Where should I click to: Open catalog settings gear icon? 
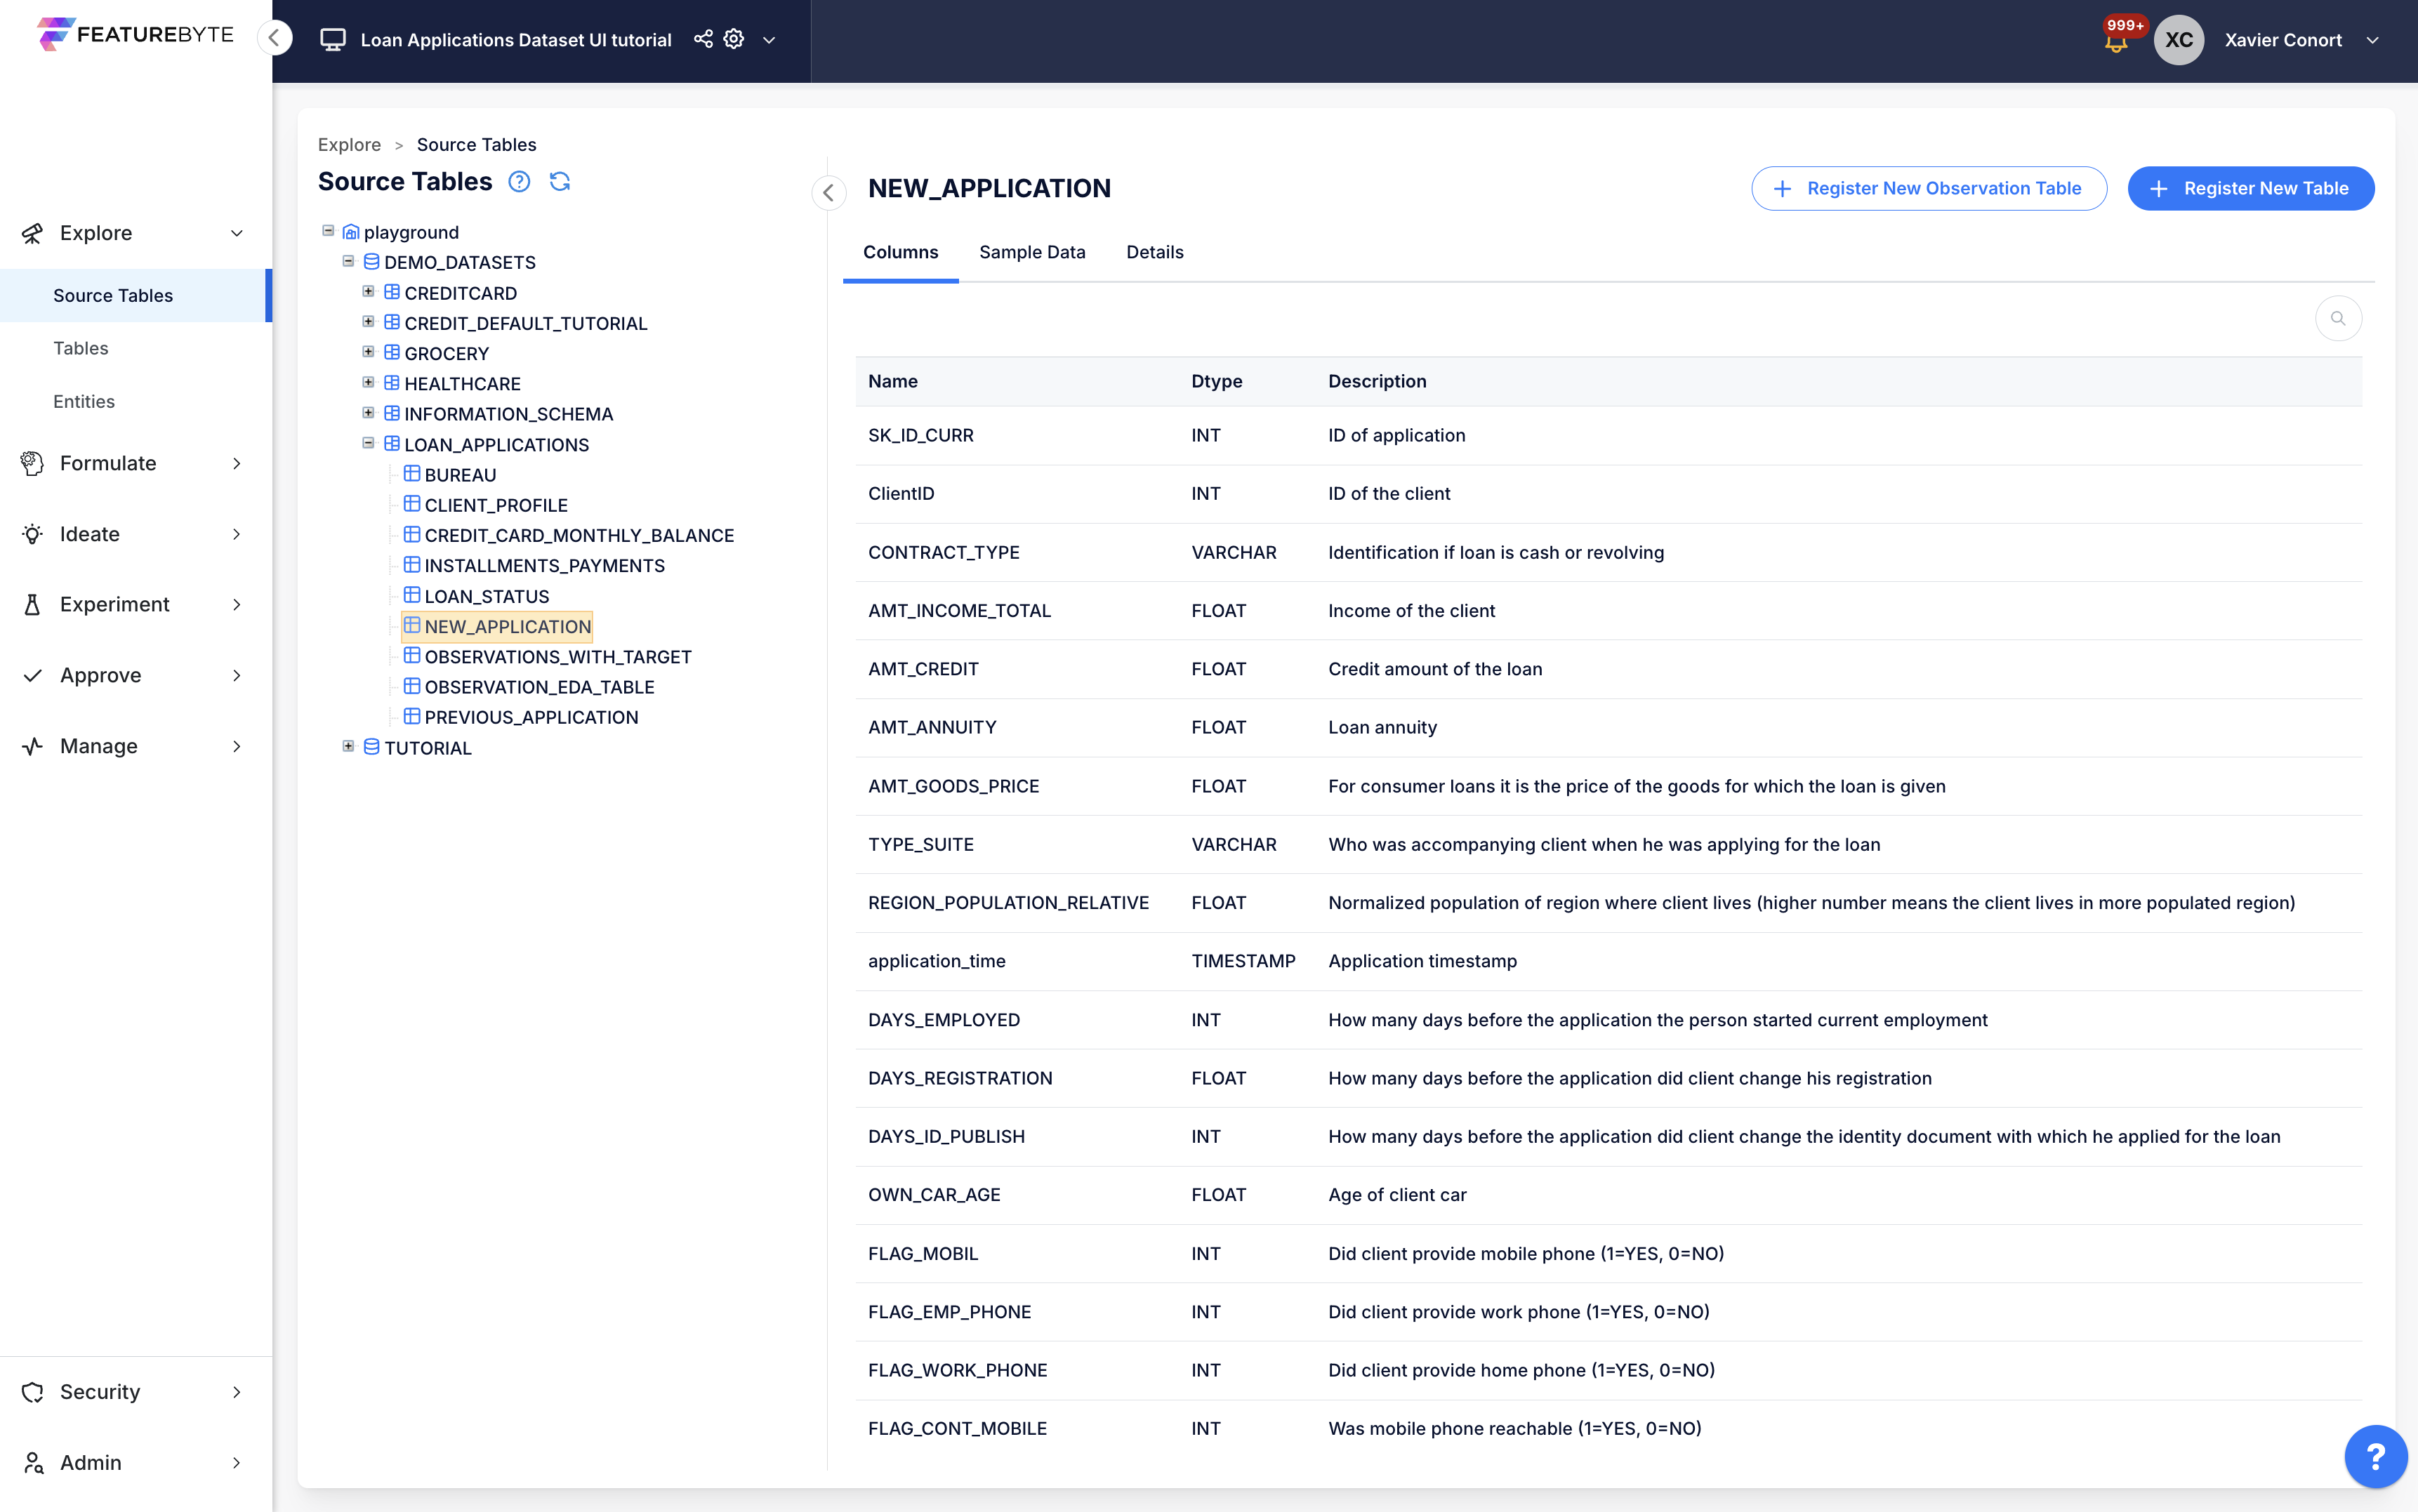tap(734, 39)
